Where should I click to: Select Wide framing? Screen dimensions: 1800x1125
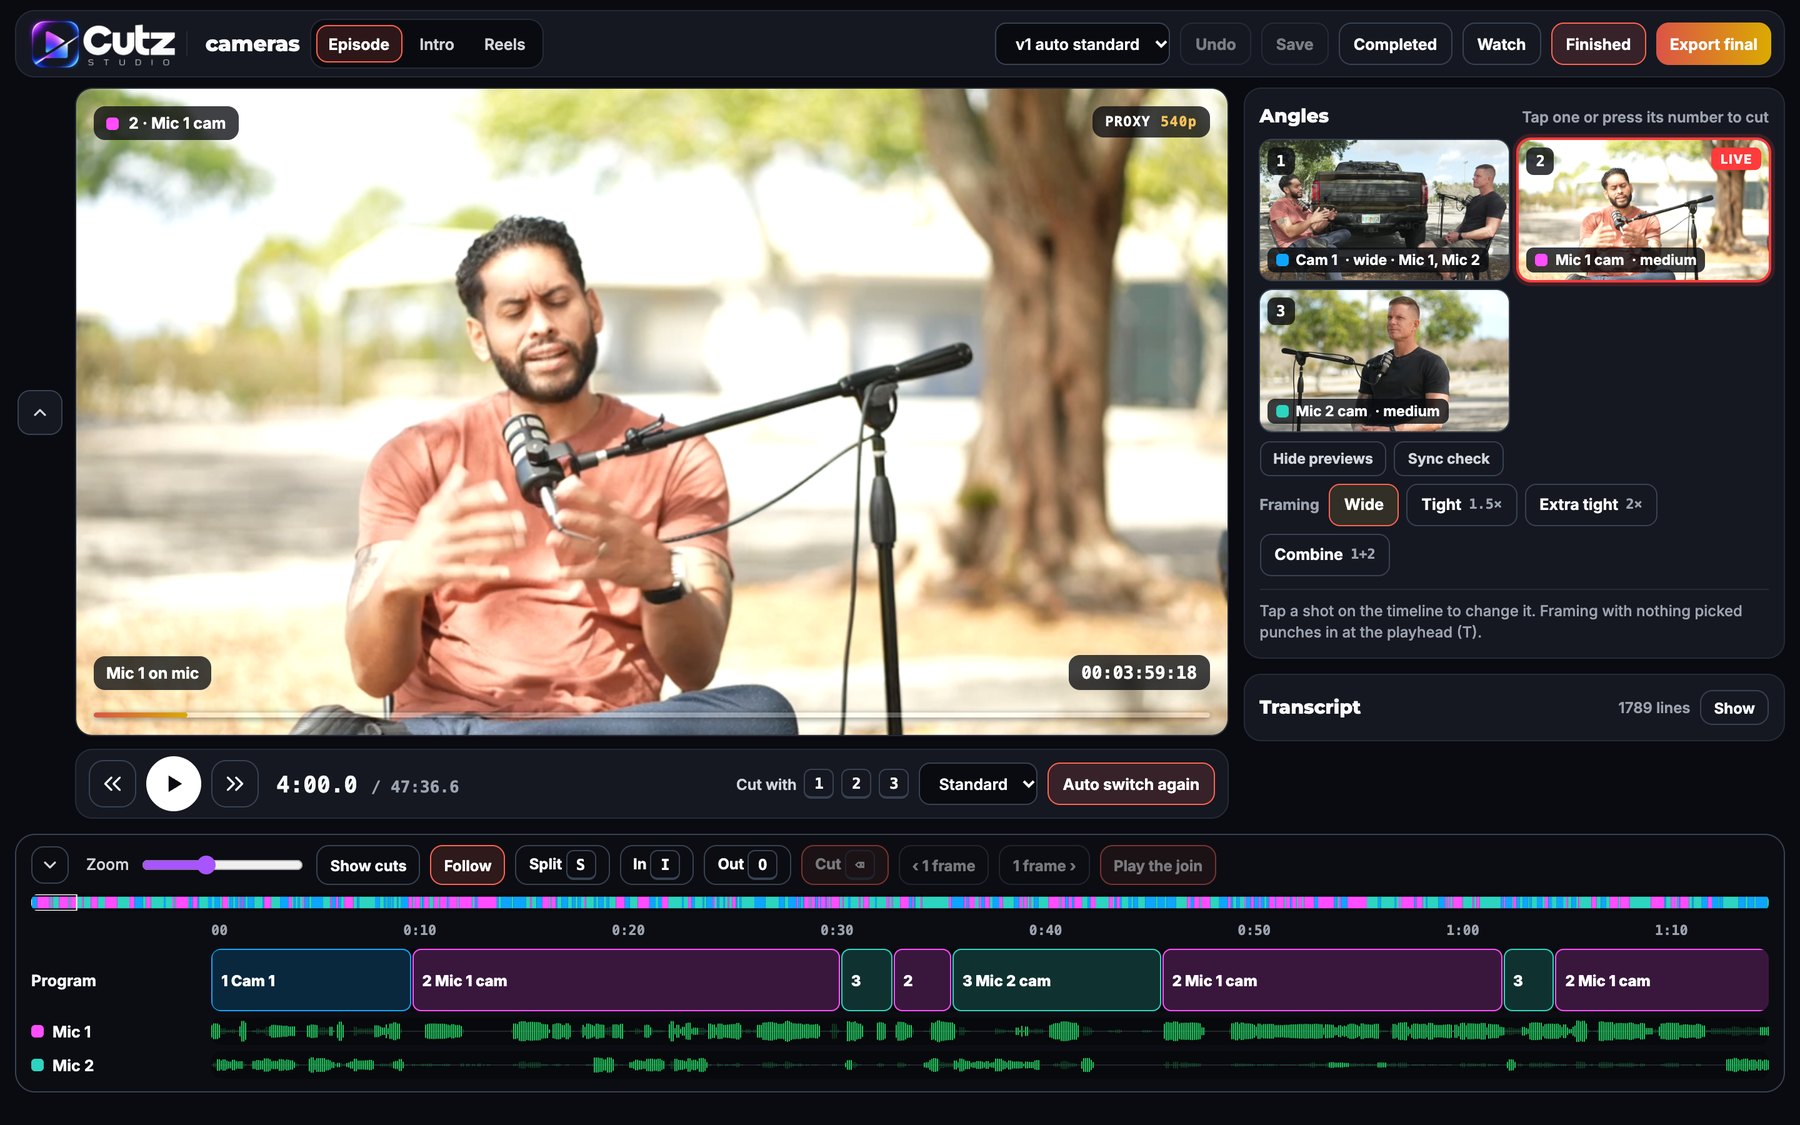tap(1363, 505)
